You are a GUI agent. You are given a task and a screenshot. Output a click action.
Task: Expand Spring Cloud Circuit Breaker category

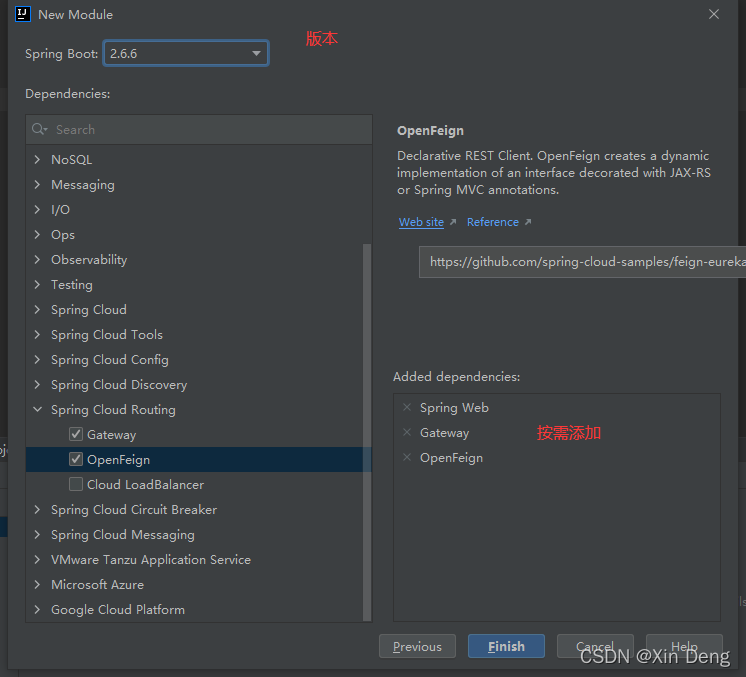(38, 510)
